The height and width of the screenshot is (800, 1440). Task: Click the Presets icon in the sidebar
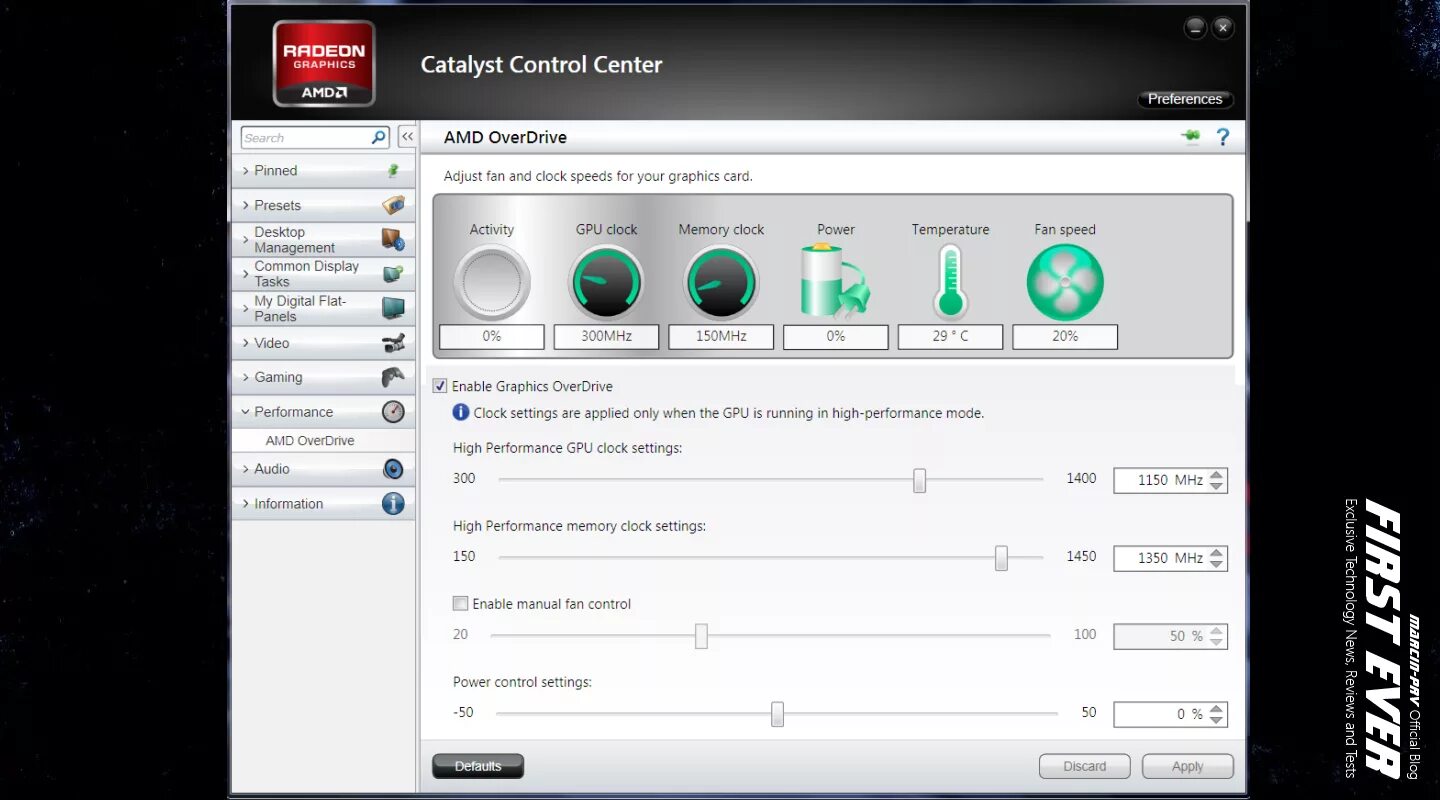click(393, 205)
